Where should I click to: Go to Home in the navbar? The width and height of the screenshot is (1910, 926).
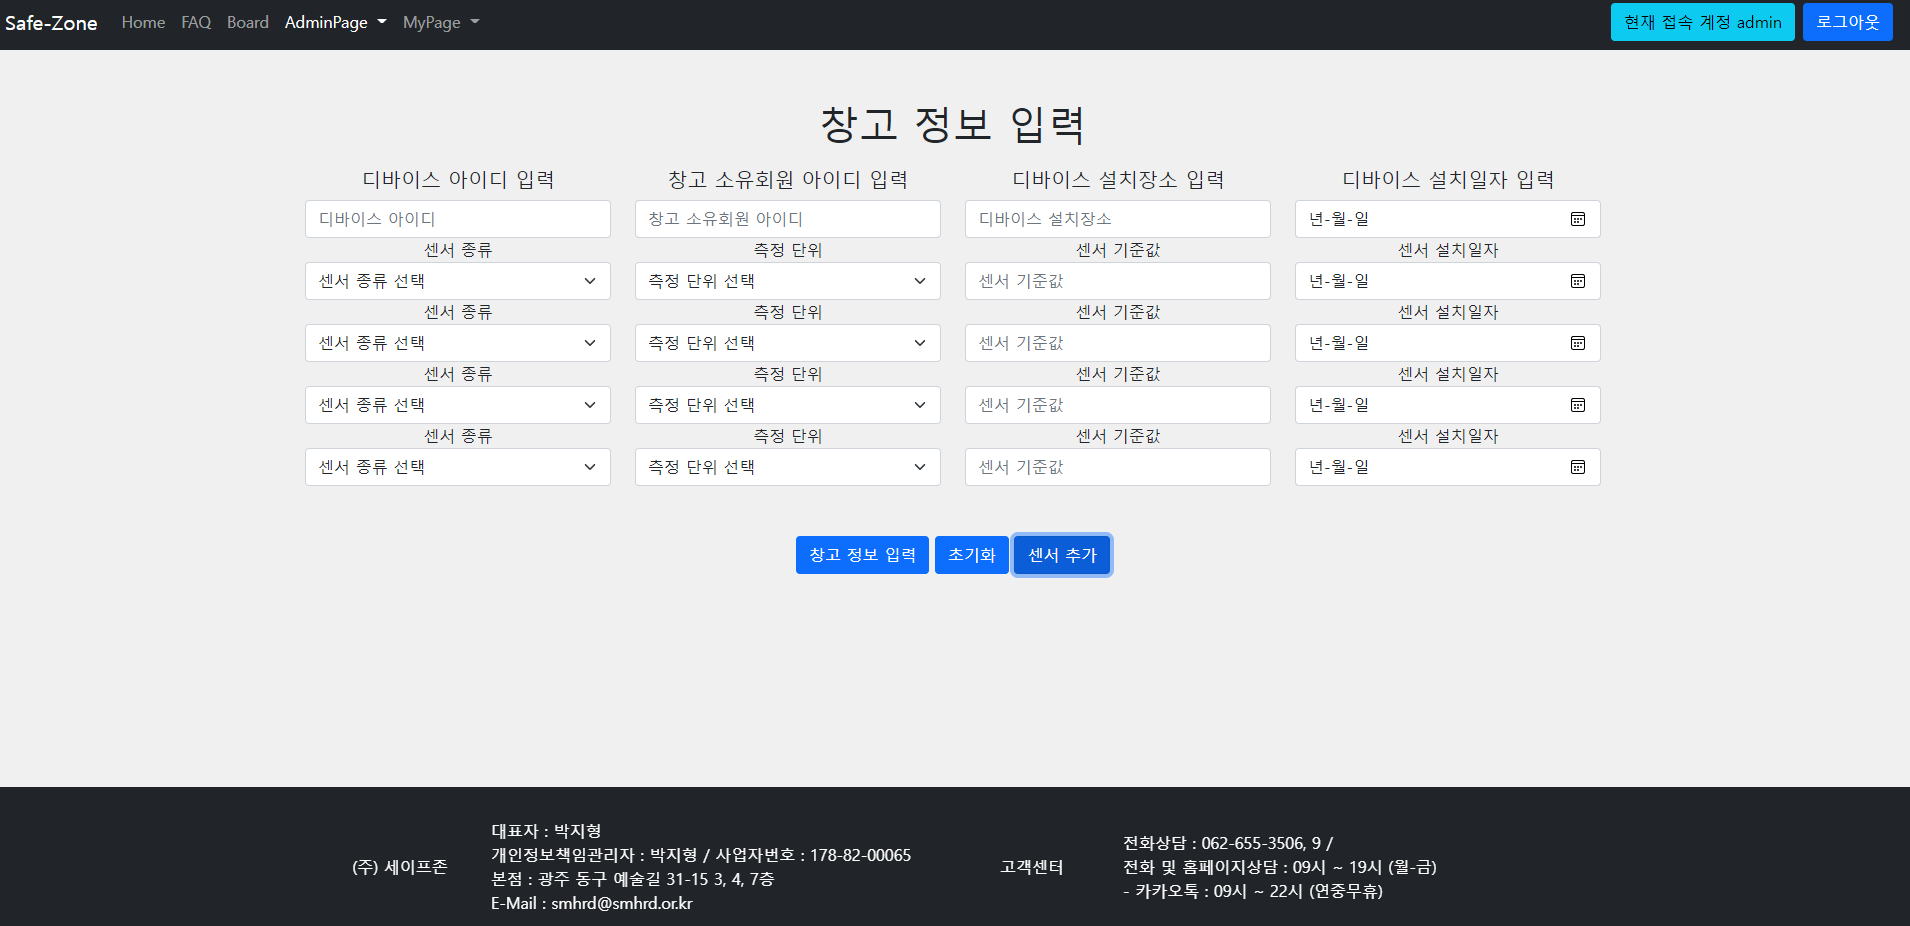tap(143, 22)
